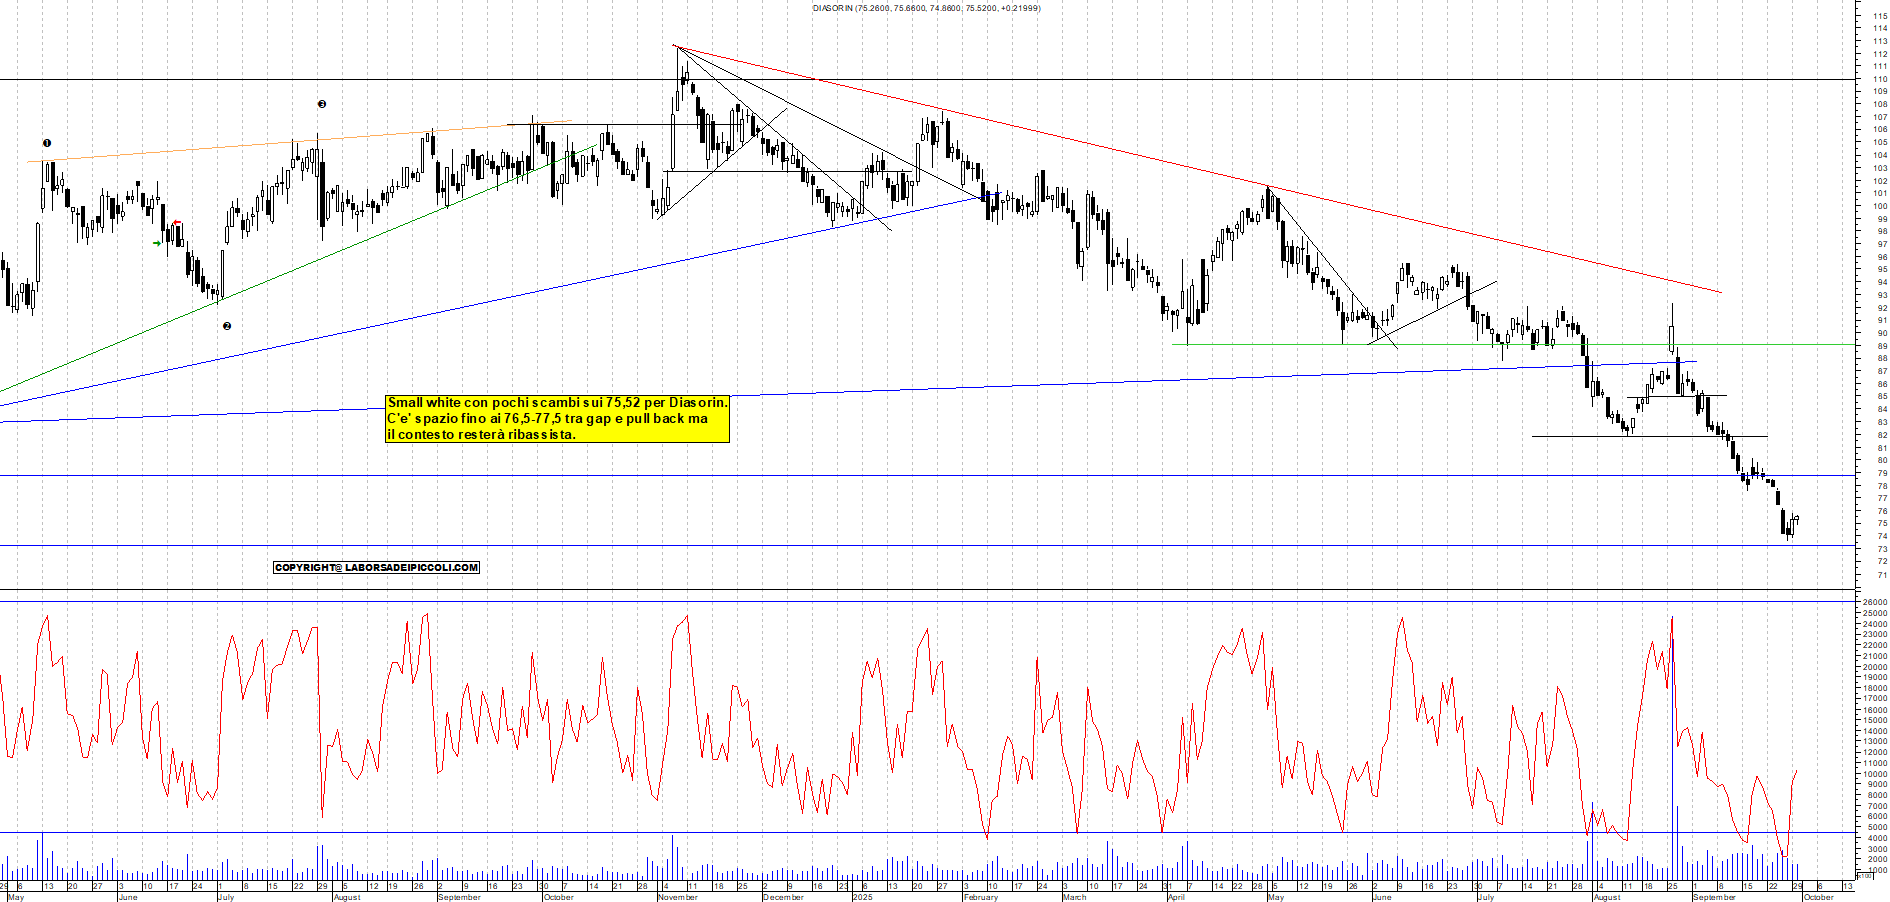Select the last white candlestick at far right
This screenshot has height=902, width=1890.
tap(1796, 519)
